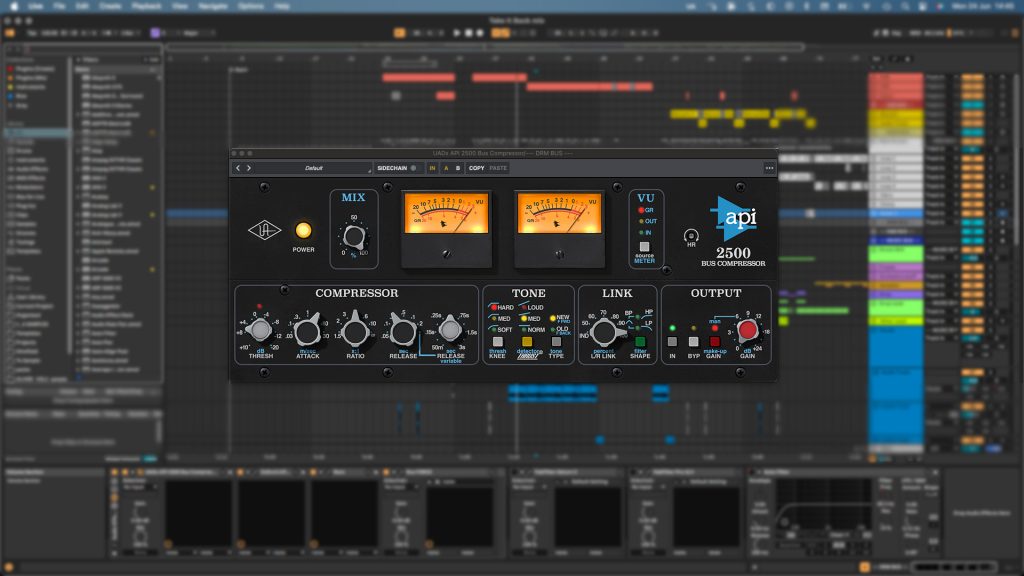Click the HR headroom screw icon
This screenshot has width=1024, height=576.
[x=689, y=237]
